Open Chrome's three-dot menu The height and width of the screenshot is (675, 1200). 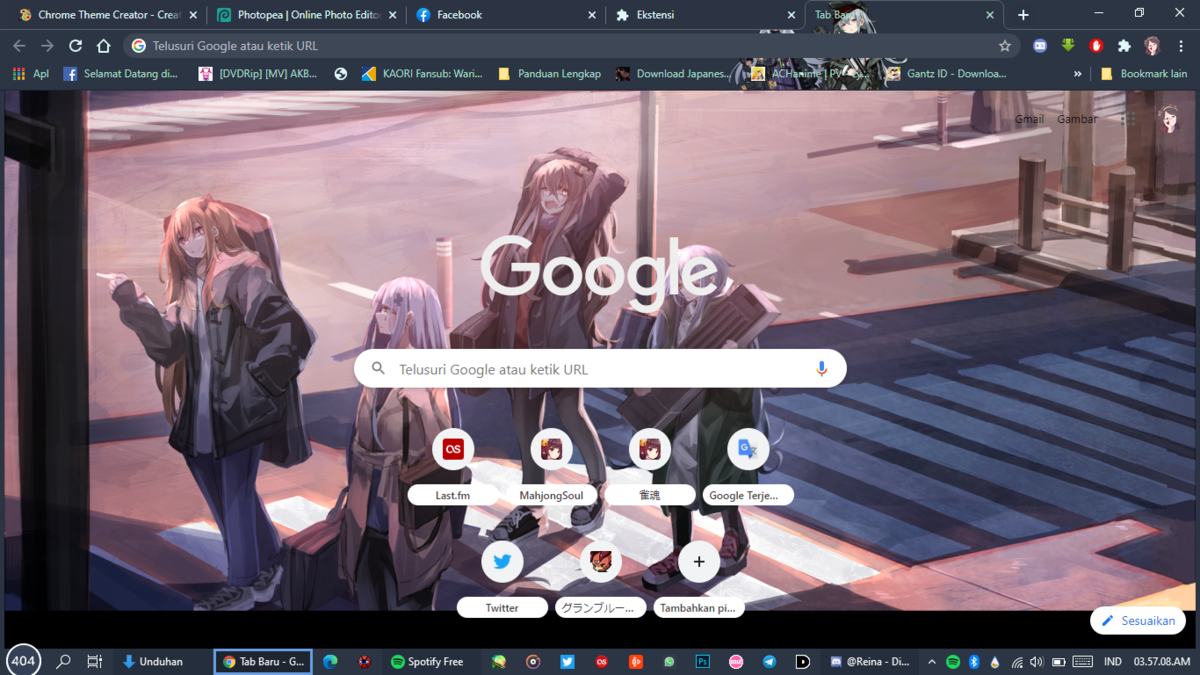tap(1181, 46)
